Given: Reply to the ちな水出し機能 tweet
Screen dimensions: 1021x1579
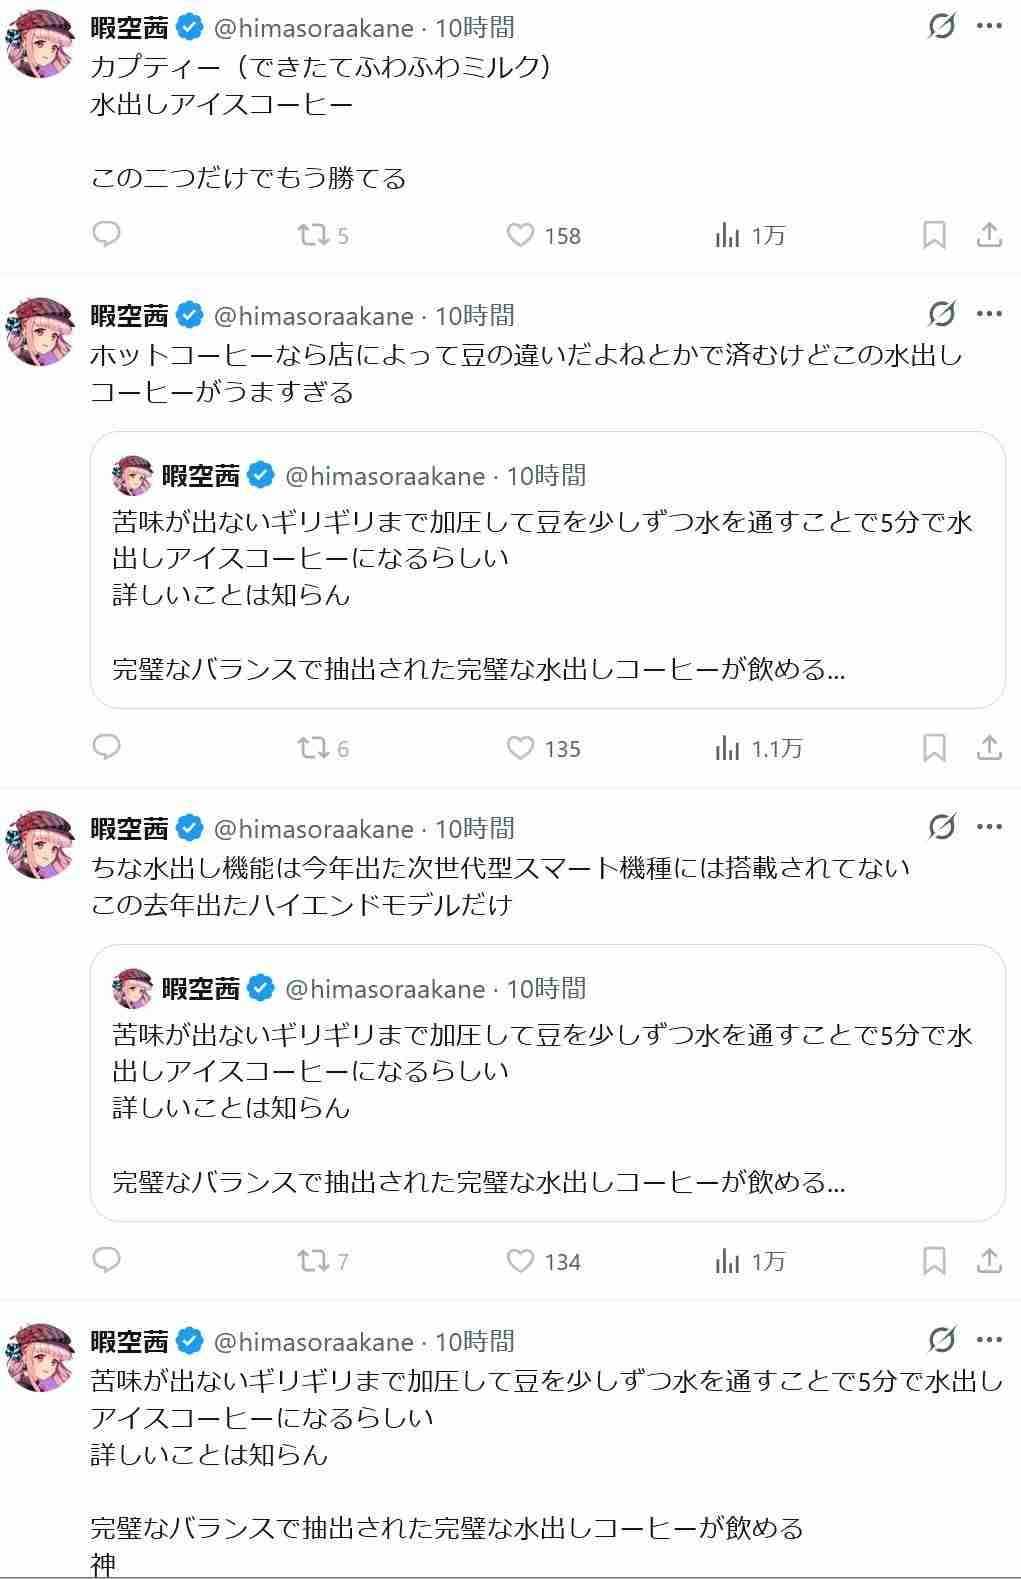Looking at the screenshot, I should (106, 1261).
